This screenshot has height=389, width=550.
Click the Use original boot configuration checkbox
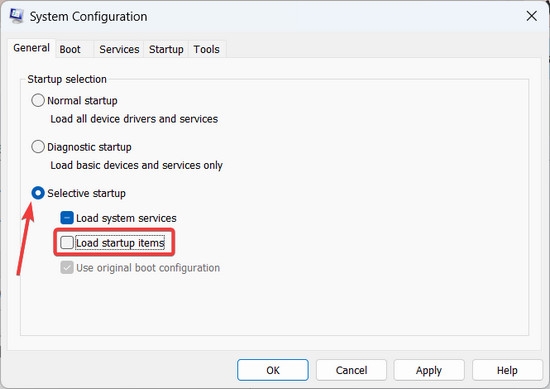[x=67, y=268]
